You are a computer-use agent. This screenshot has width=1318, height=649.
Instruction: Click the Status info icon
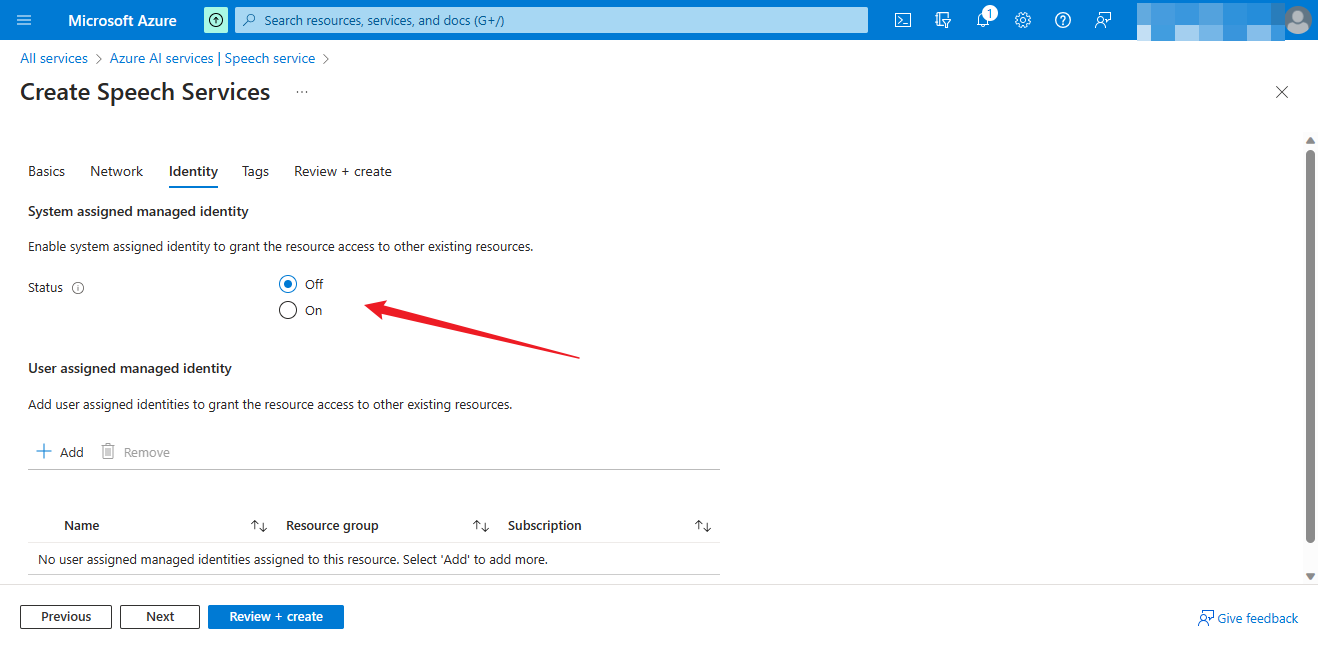click(78, 288)
